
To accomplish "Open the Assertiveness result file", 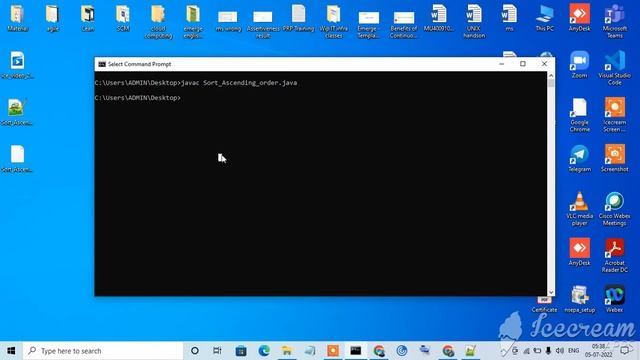I will (x=263, y=23).
